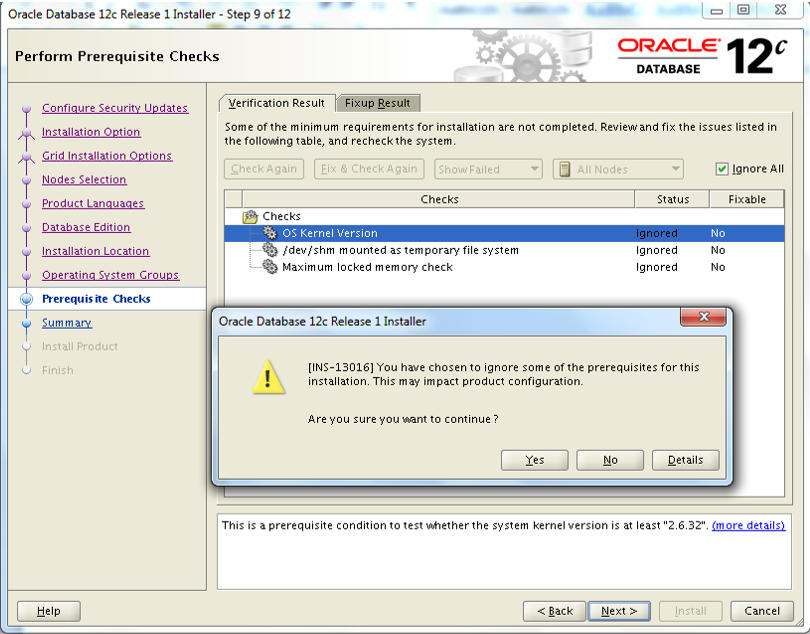Click the Cancel button
The width and height of the screenshot is (810, 634).
tap(762, 611)
